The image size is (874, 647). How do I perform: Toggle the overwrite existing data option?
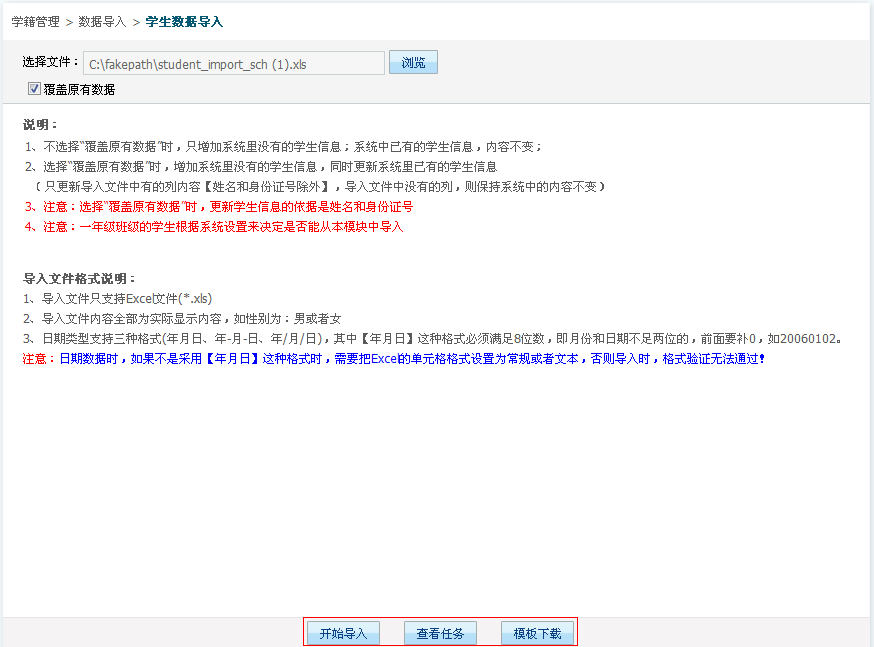[34, 88]
